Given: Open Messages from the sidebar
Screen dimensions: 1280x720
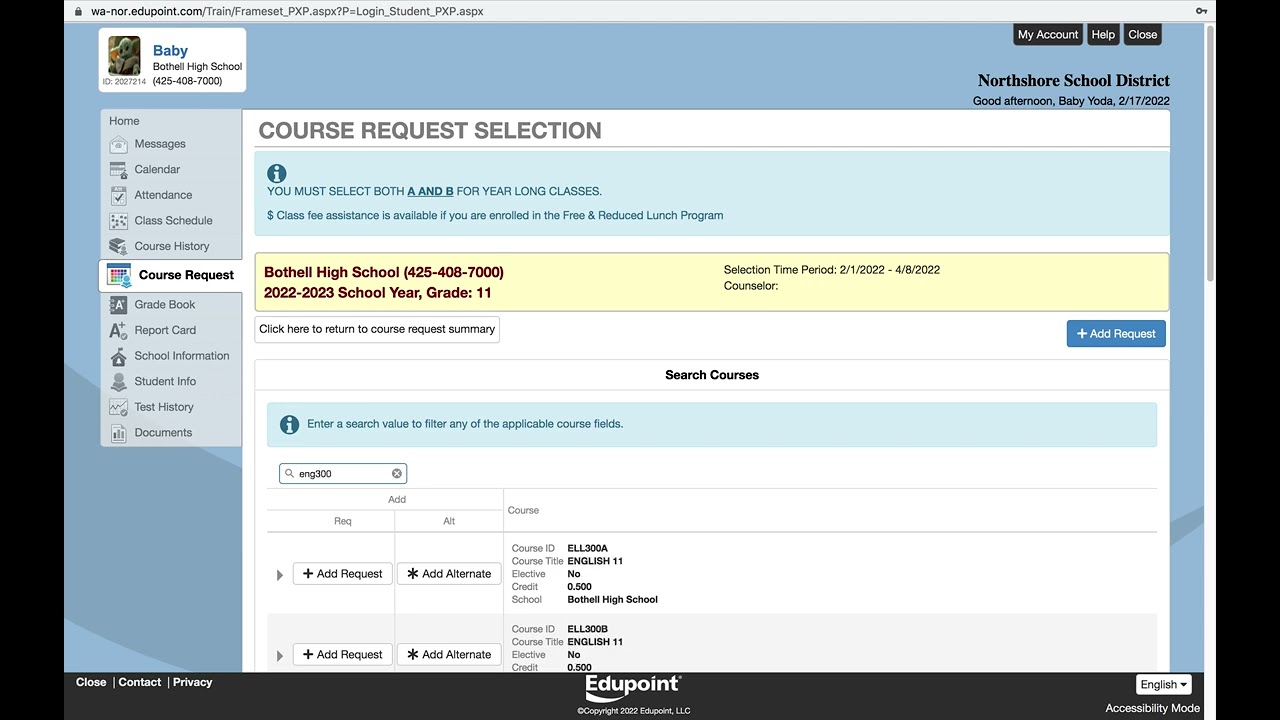Looking at the screenshot, I should [x=160, y=144].
